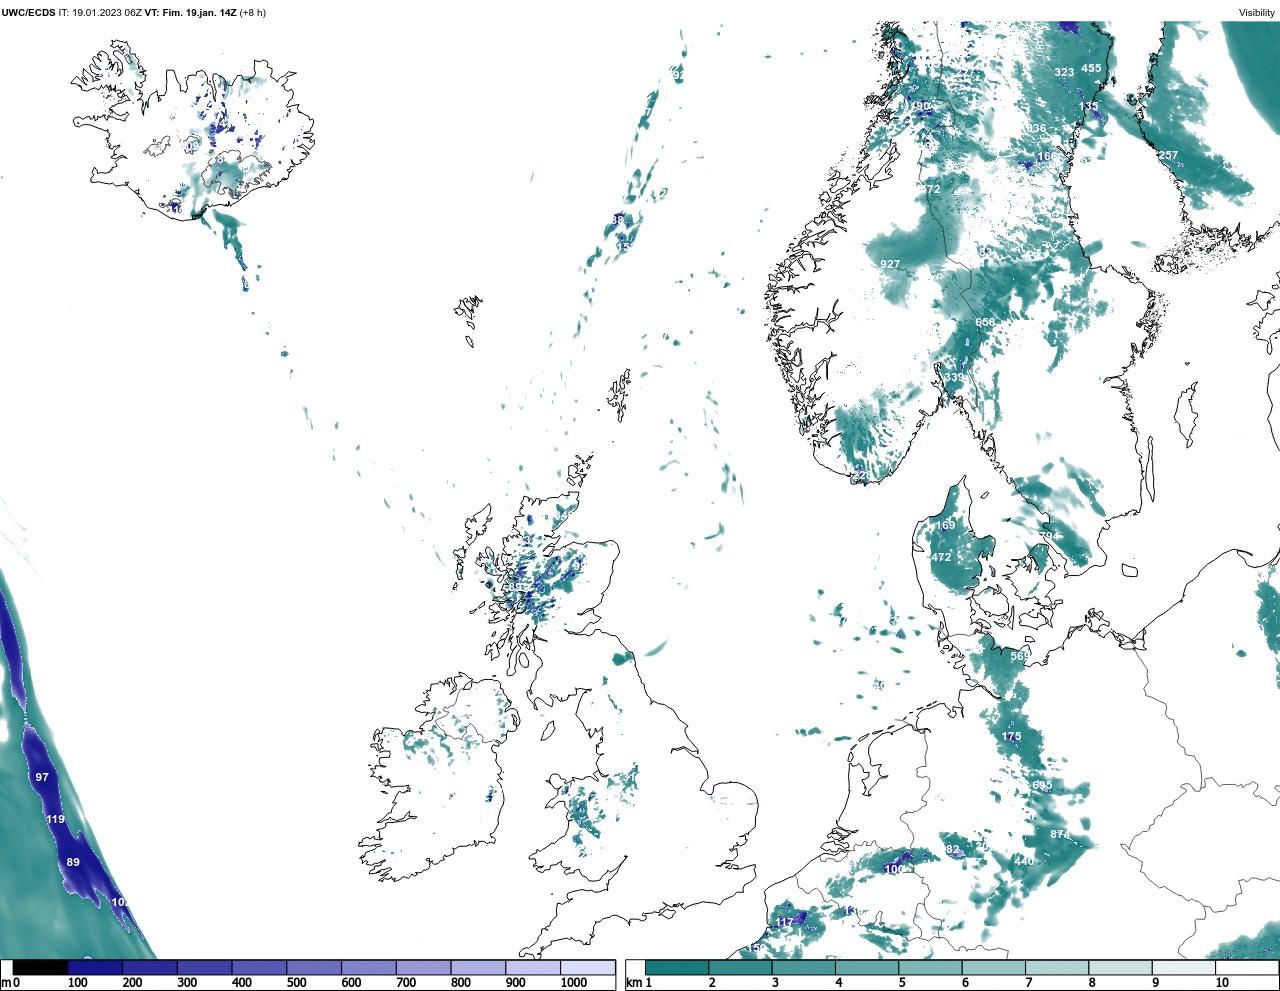Screen dimensions: 1280x991
Task: Click the 'm' unit label on the legend
Action: (x=6, y=983)
